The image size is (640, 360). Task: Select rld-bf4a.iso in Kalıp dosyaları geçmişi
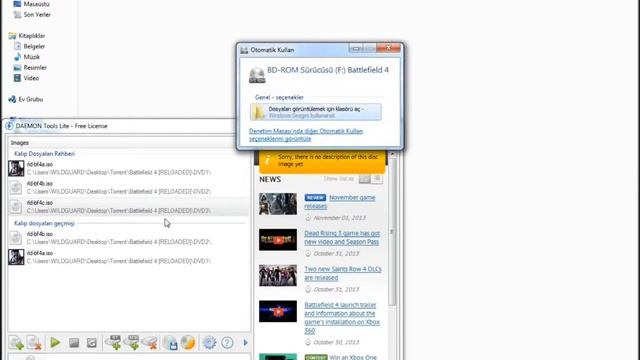pos(128,257)
